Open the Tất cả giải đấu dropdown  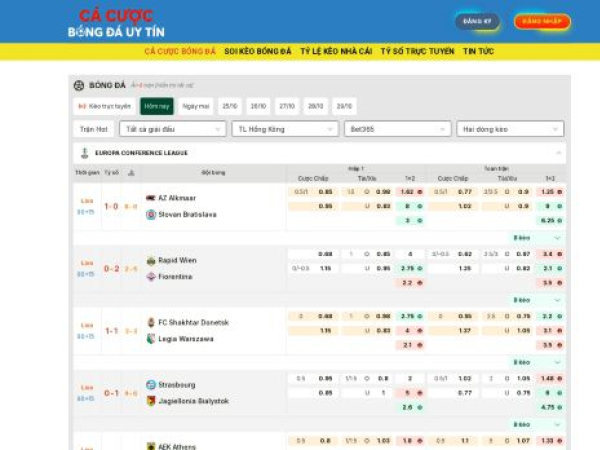(172, 129)
